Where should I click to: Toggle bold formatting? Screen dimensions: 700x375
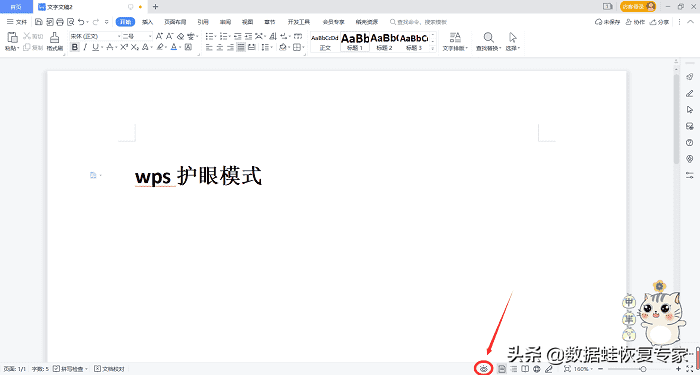click(x=75, y=47)
